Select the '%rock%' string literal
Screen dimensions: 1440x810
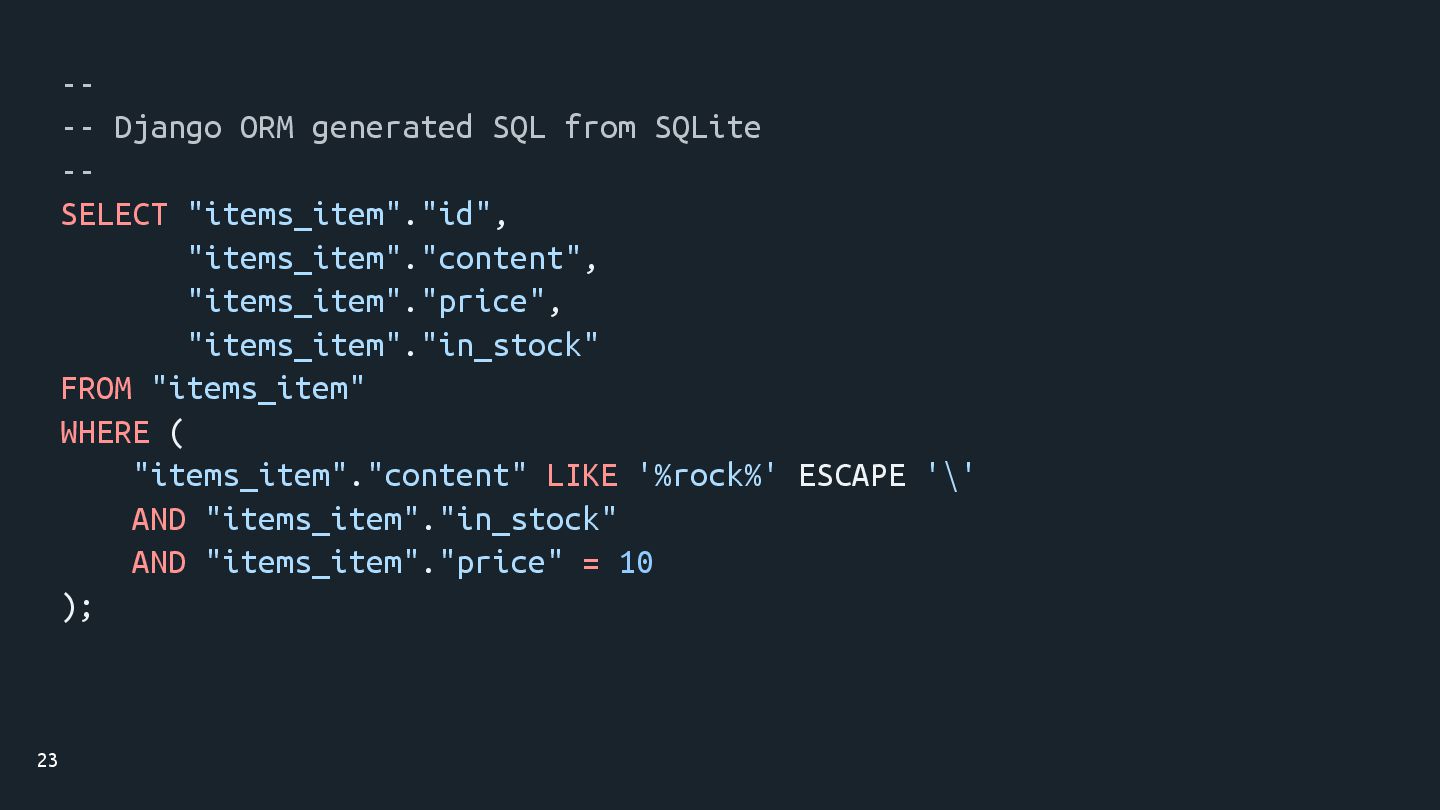pos(707,475)
